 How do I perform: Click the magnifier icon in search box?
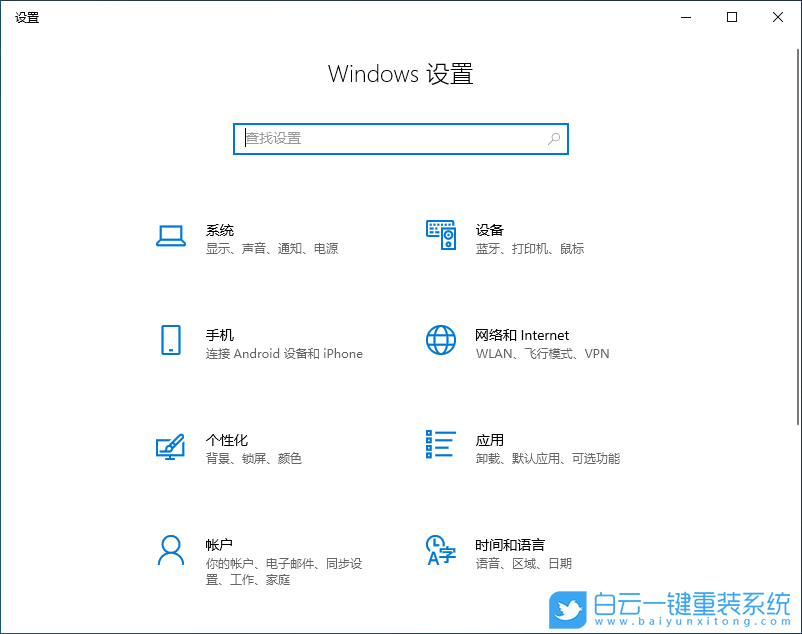click(553, 139)
